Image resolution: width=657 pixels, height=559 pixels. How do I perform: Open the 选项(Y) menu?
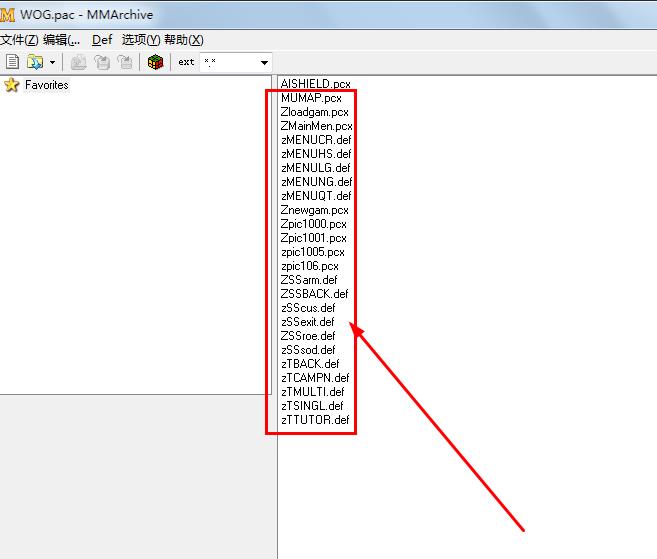(x=141, y=40)
